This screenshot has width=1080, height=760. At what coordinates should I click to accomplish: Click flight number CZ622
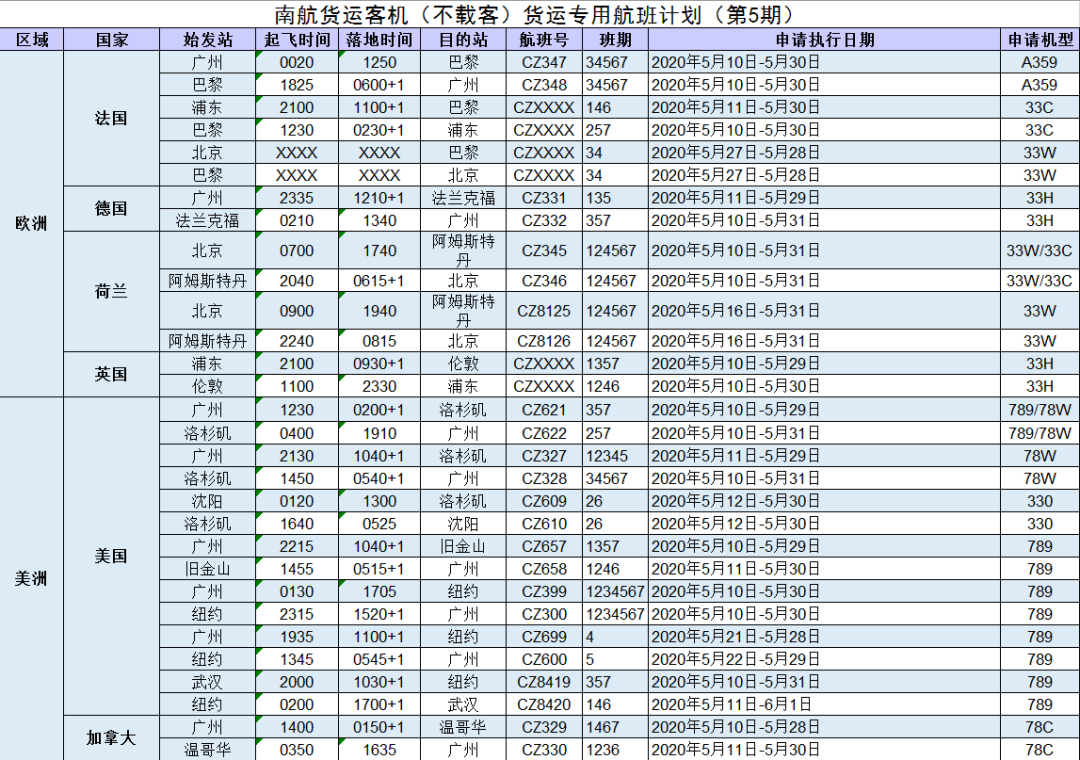click(544, 433)
